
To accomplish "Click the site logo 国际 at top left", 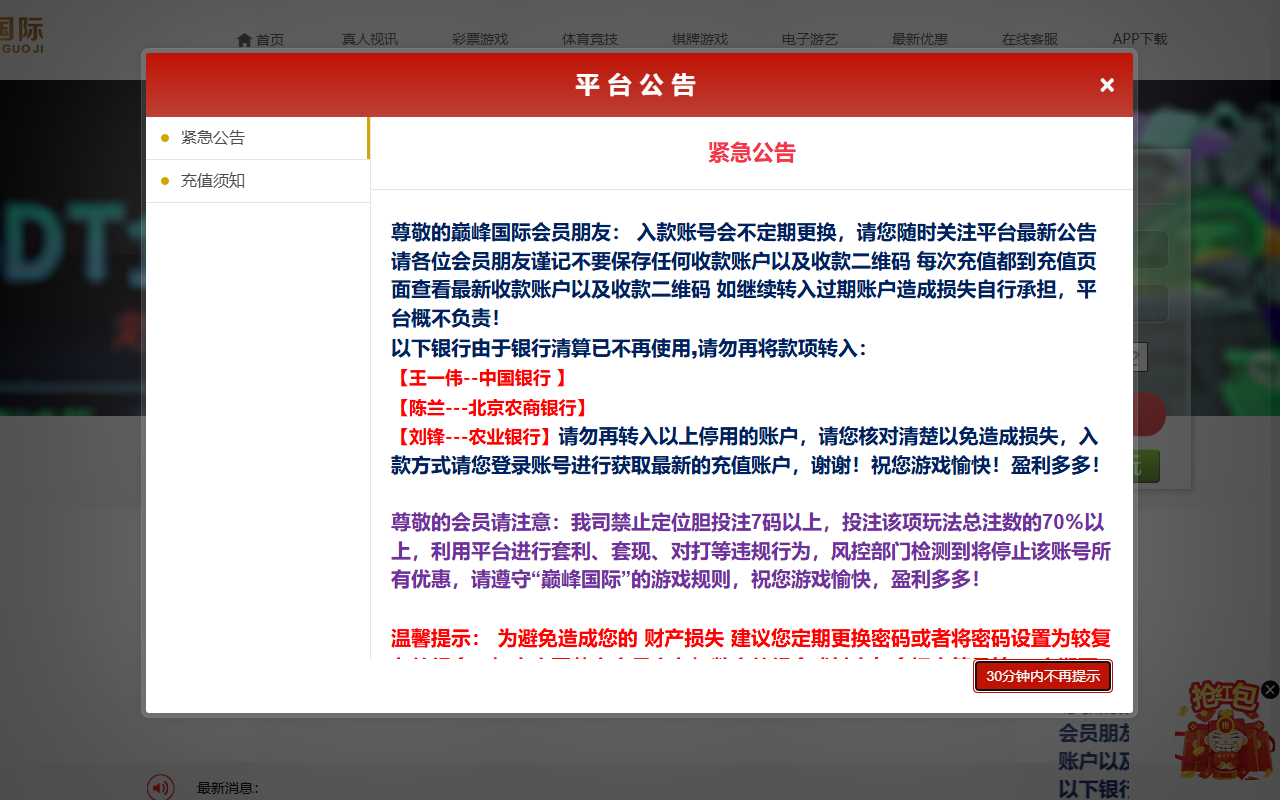I will pos(22,35).
